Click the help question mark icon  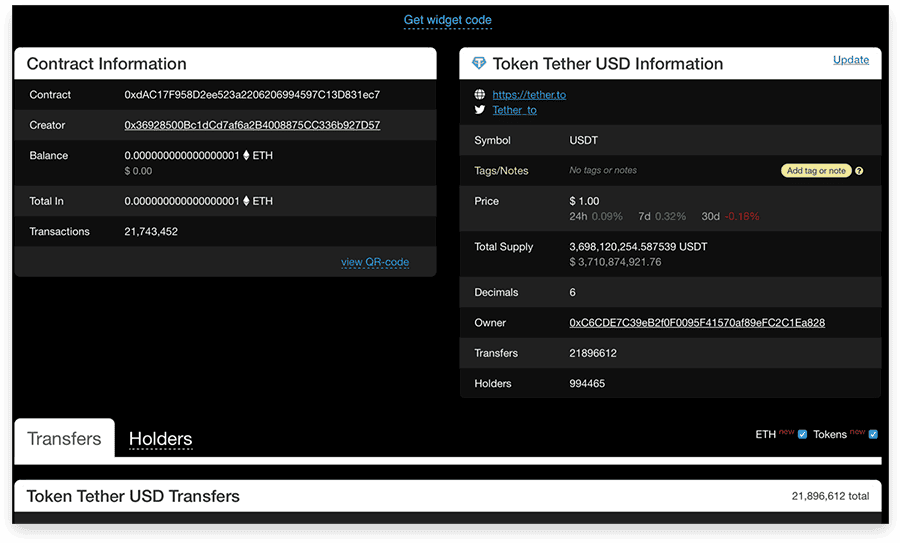tap(859, 170)
